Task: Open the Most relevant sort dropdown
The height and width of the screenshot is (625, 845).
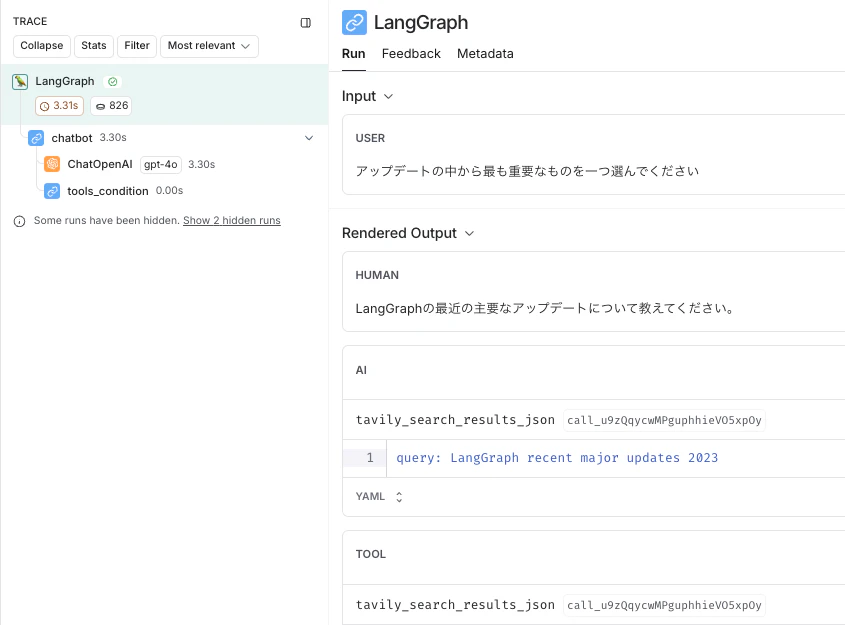Action: 209,46
